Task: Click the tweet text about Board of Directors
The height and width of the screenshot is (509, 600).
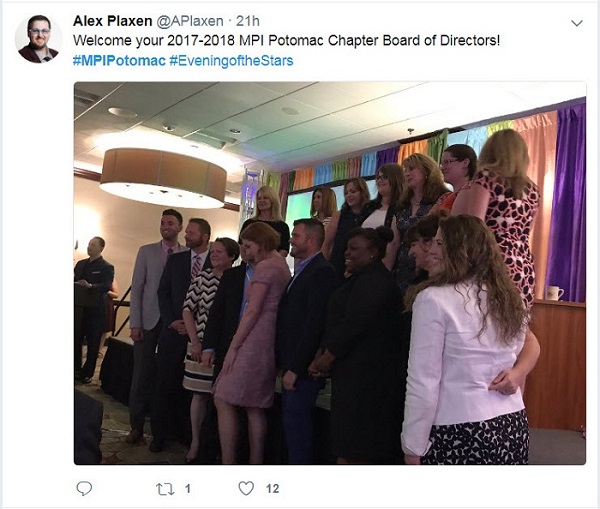Action: click(286, 41)
